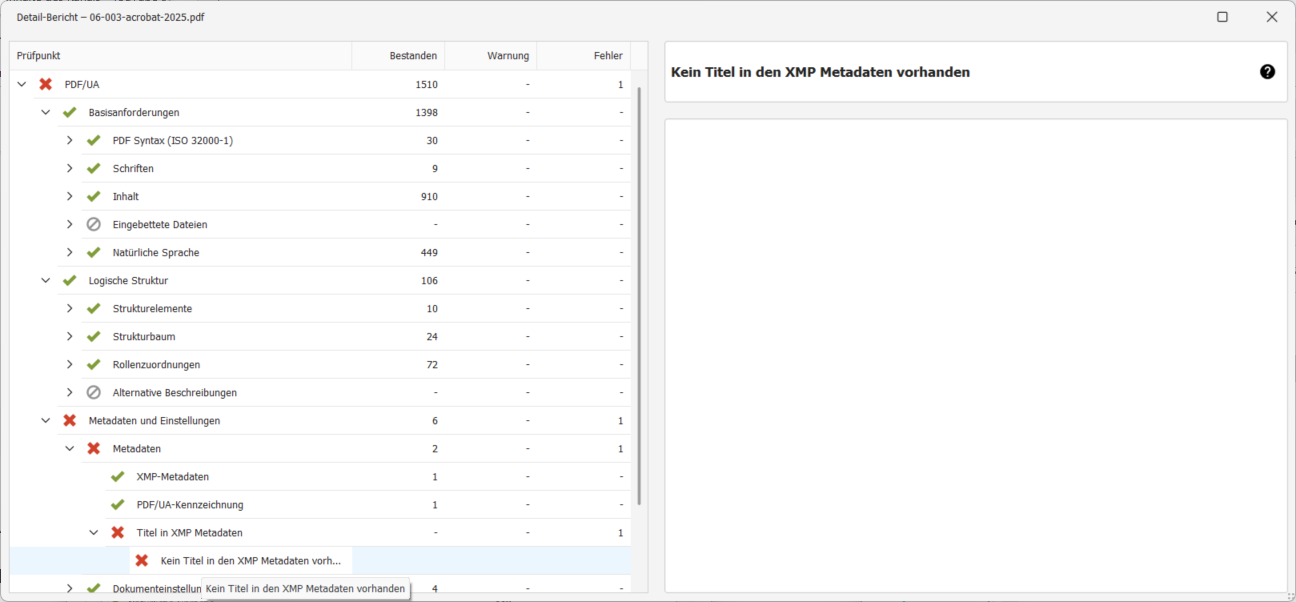Screen dimensions: 1296x602
Task: Select the Inhalt tree item
Action: point(126,197)
